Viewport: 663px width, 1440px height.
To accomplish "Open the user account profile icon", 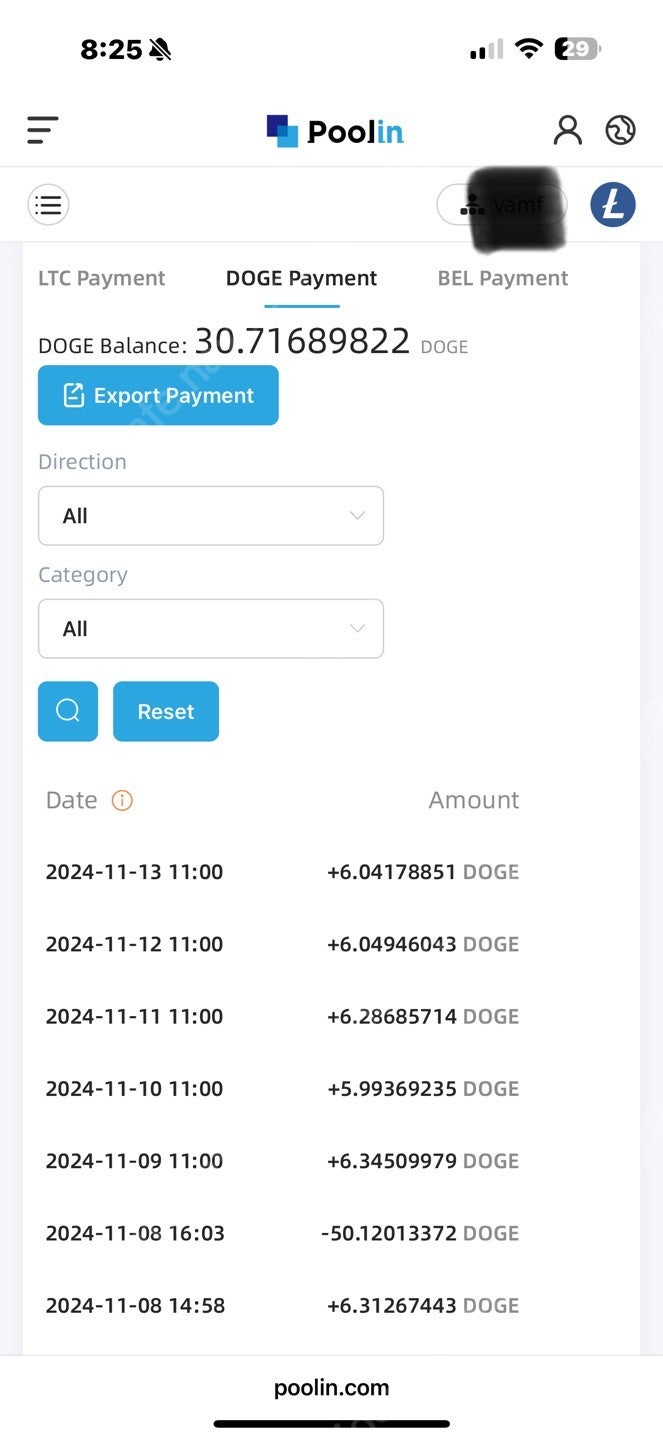I will click(567, 130).
